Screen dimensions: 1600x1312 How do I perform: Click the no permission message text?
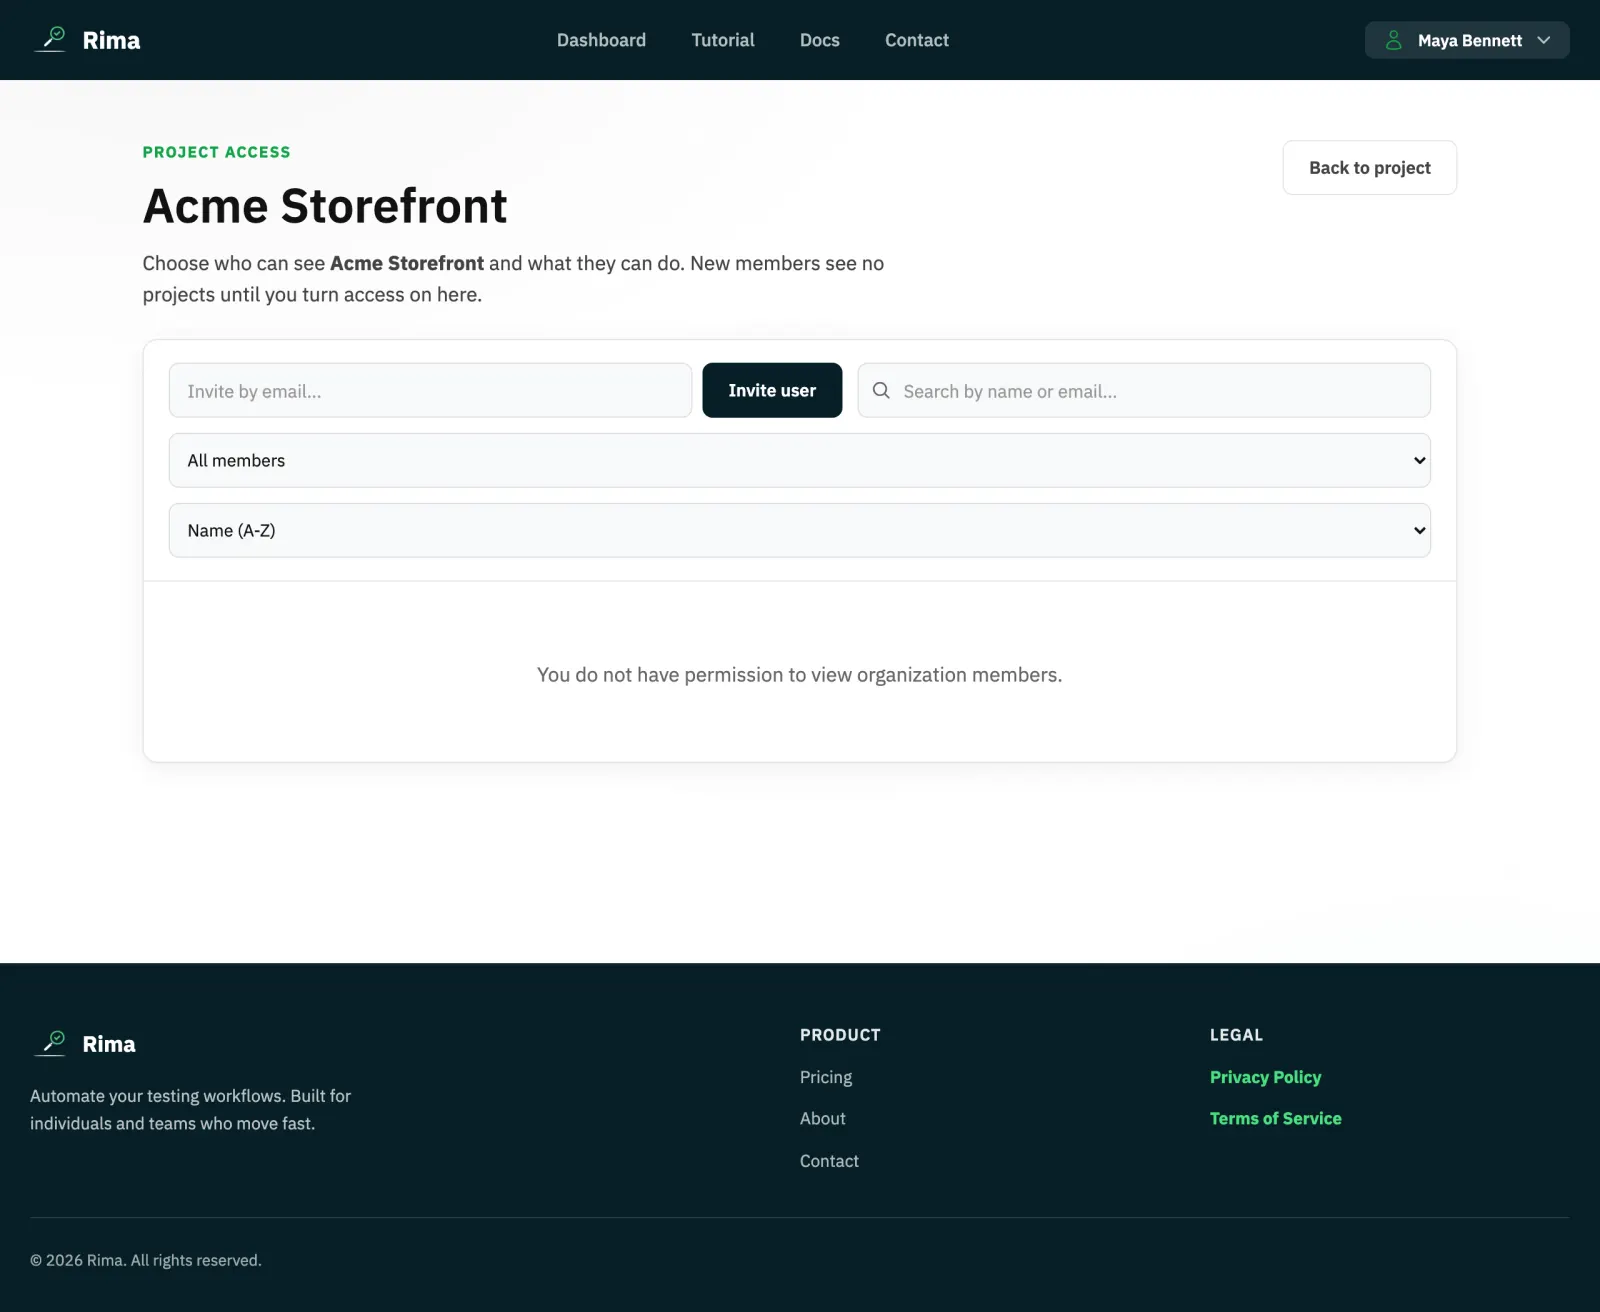[x=800, y=675]
